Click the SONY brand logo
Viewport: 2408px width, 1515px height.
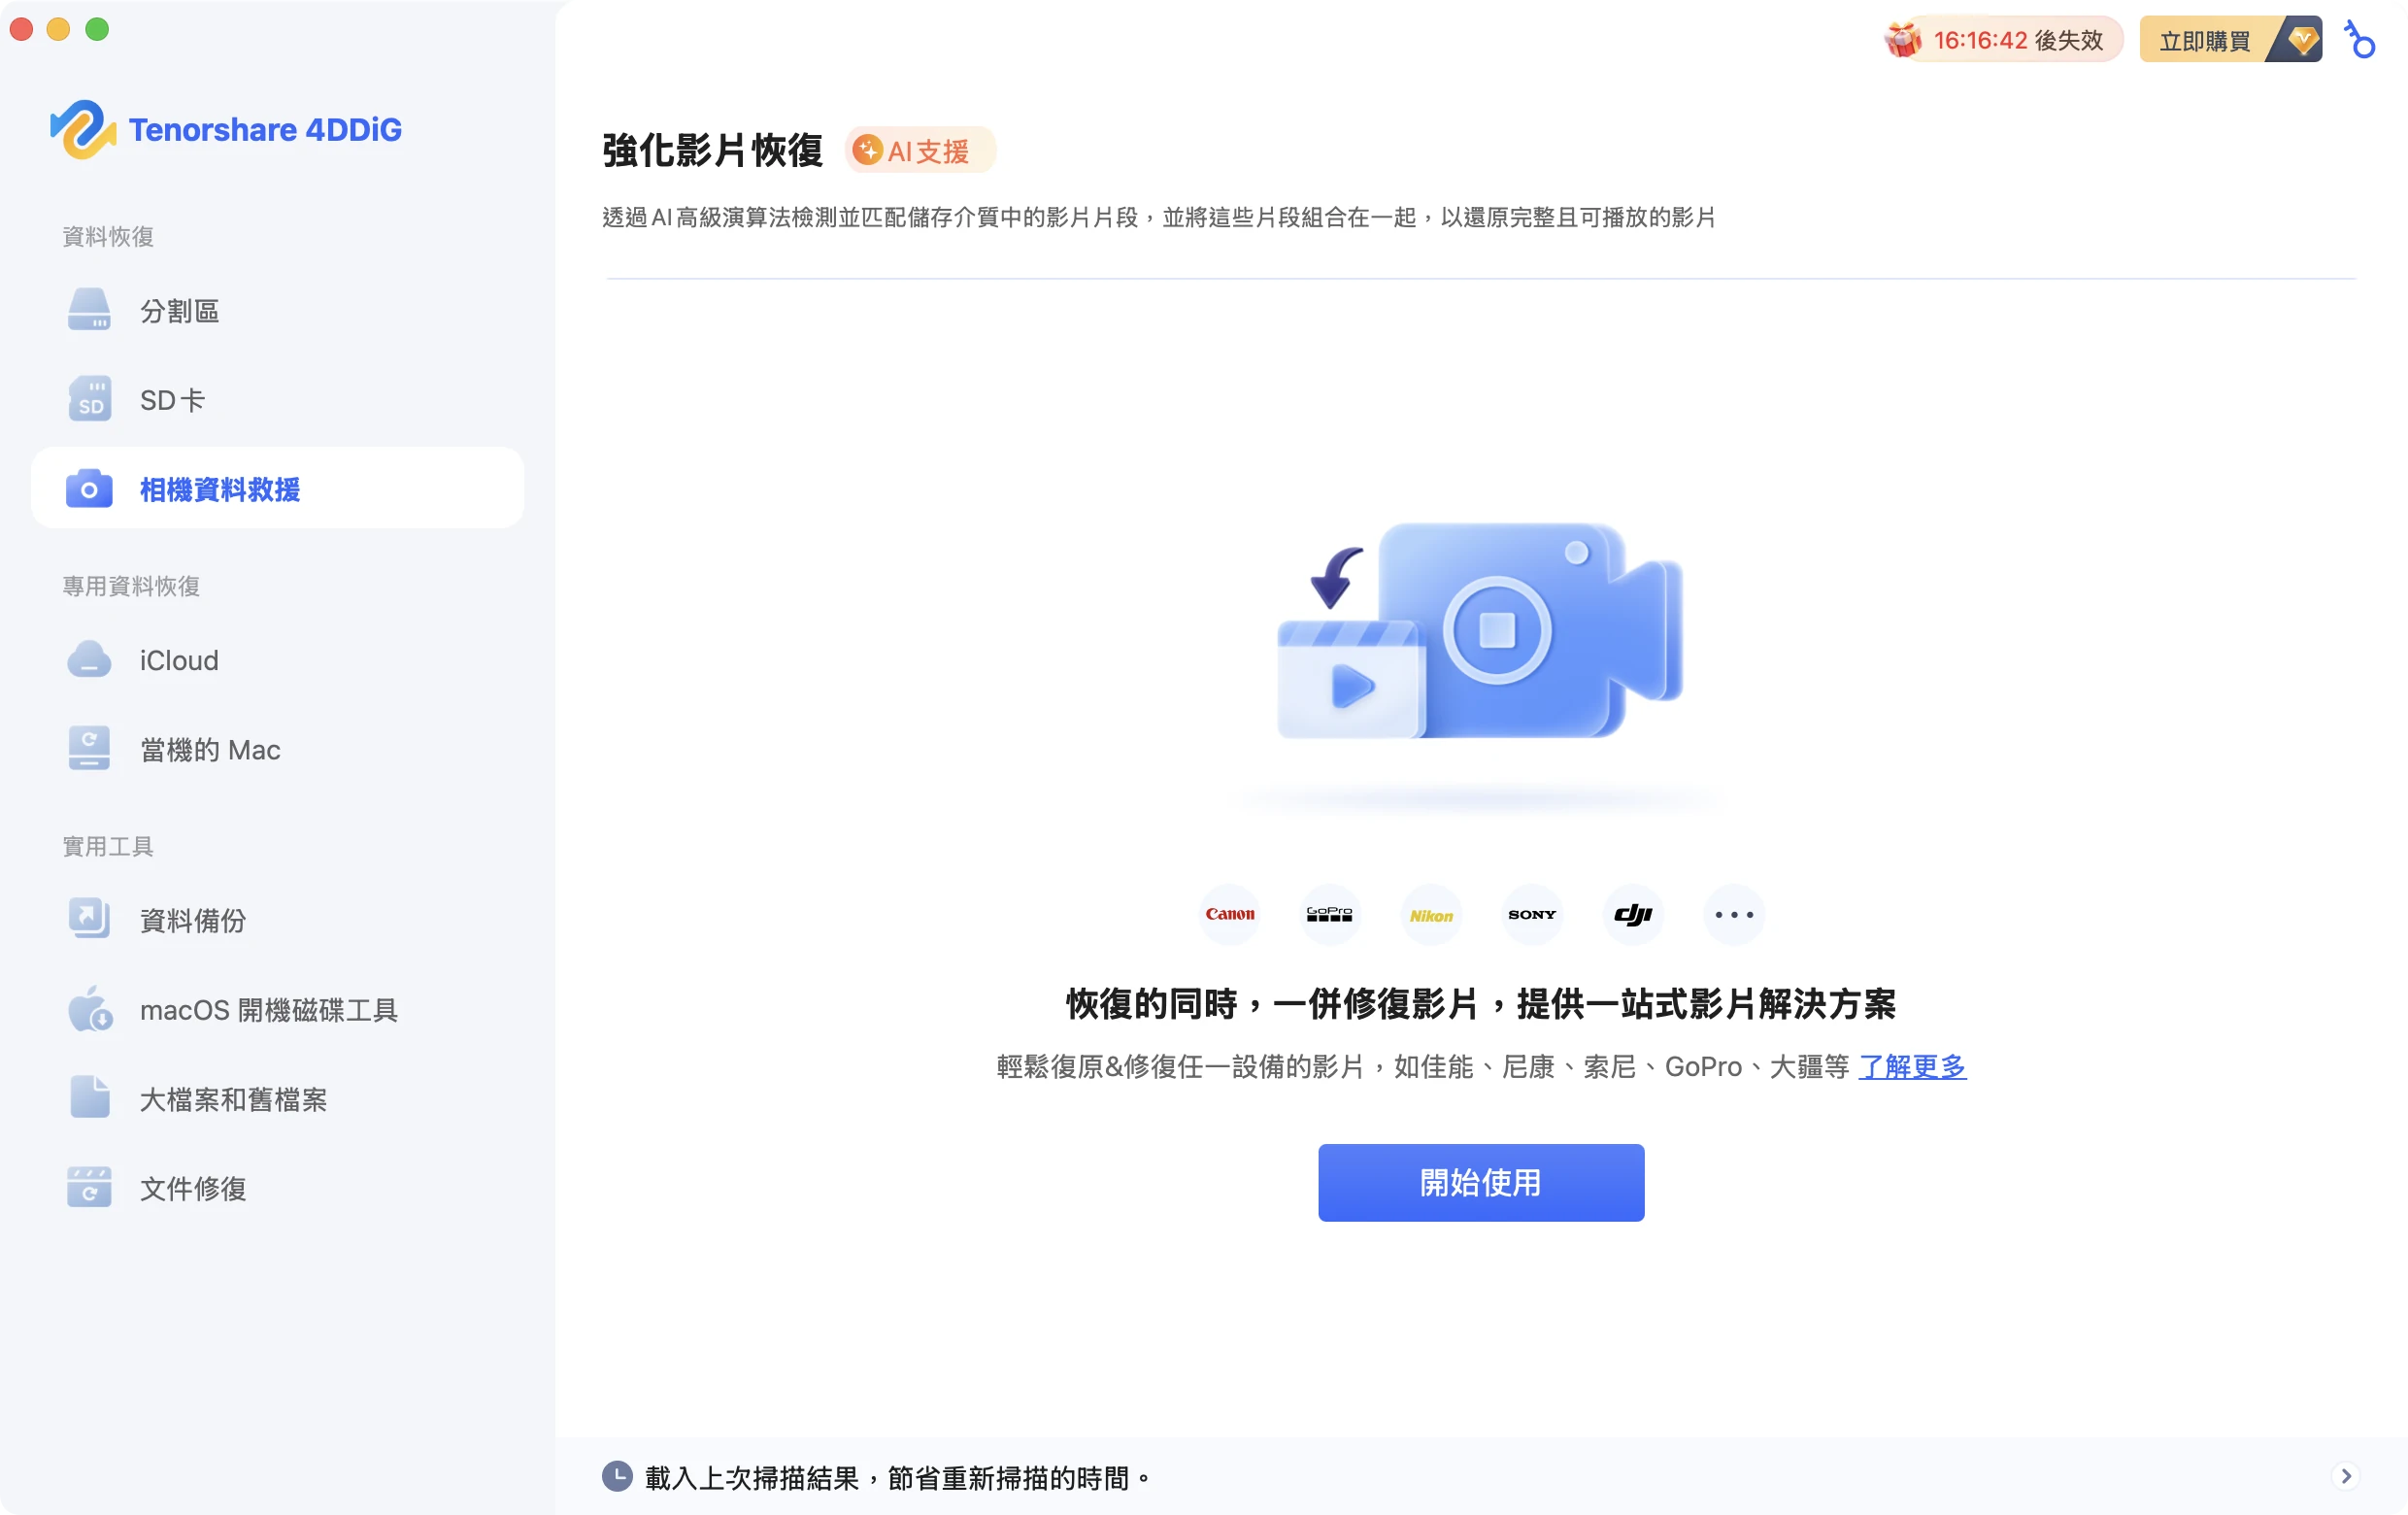[x=1532, y=914]
